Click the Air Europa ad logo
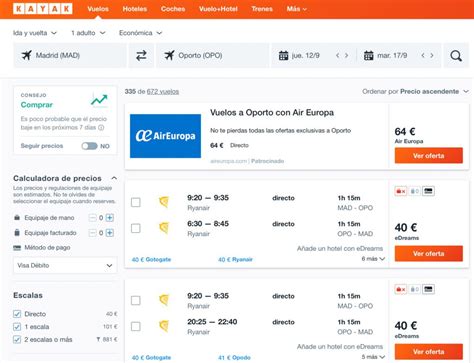 pos(165,136)
